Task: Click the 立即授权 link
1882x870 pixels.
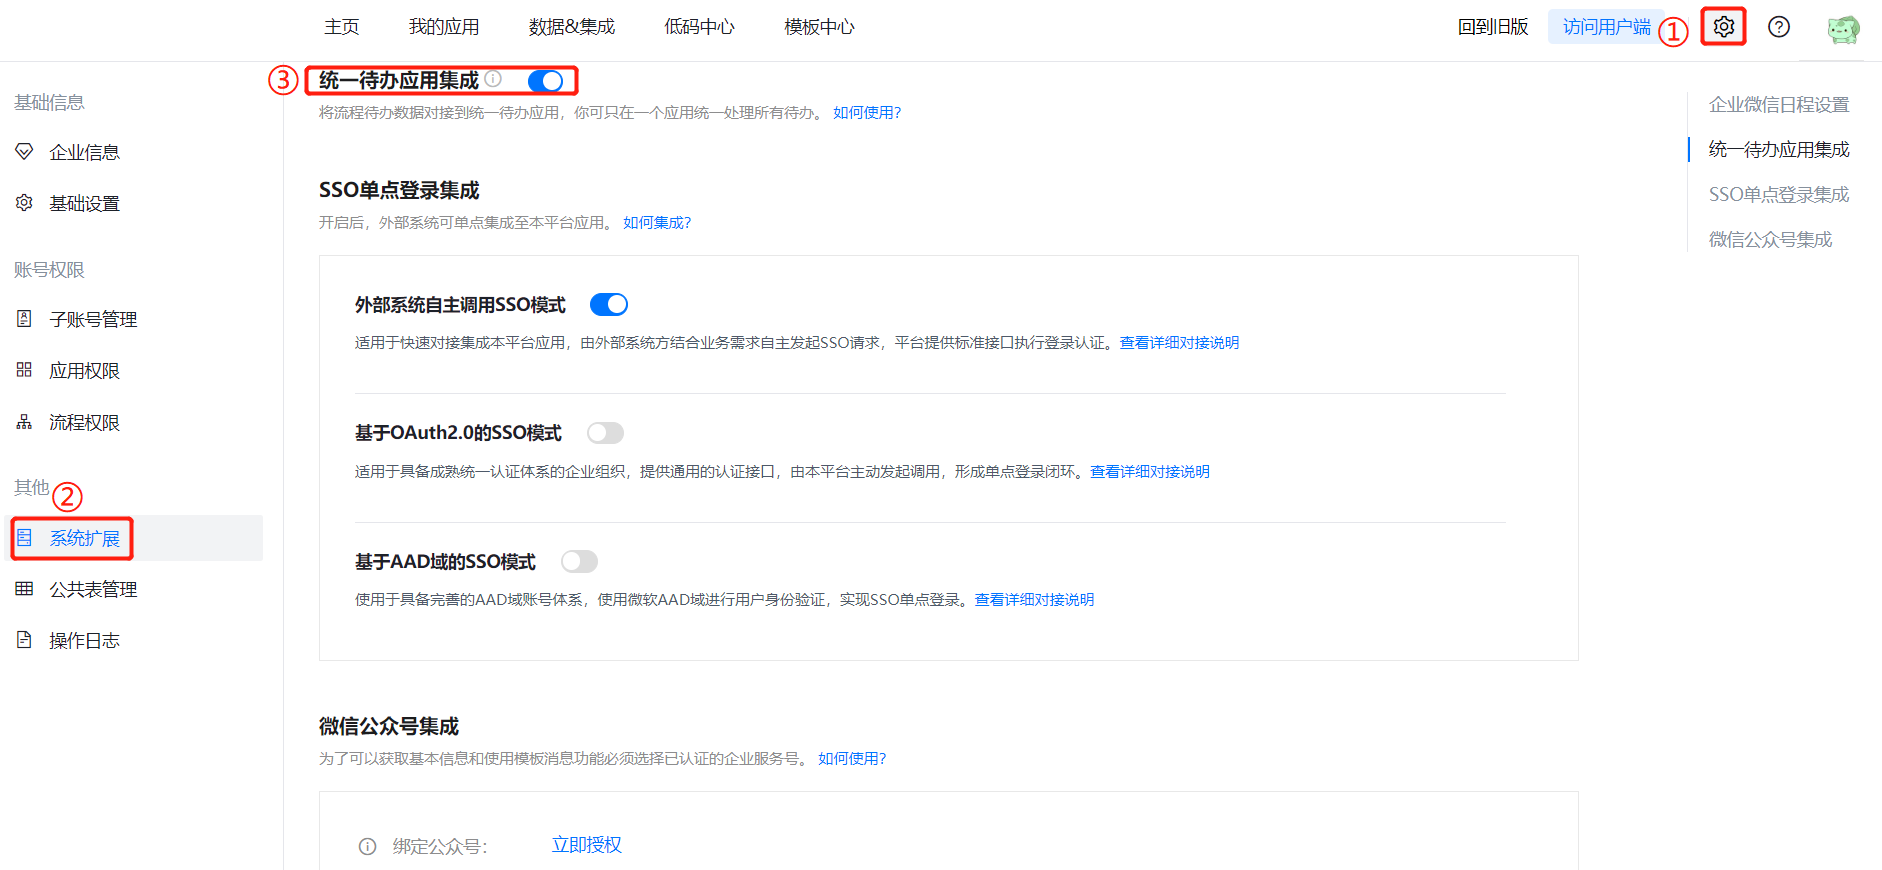Action: (587, 845)
